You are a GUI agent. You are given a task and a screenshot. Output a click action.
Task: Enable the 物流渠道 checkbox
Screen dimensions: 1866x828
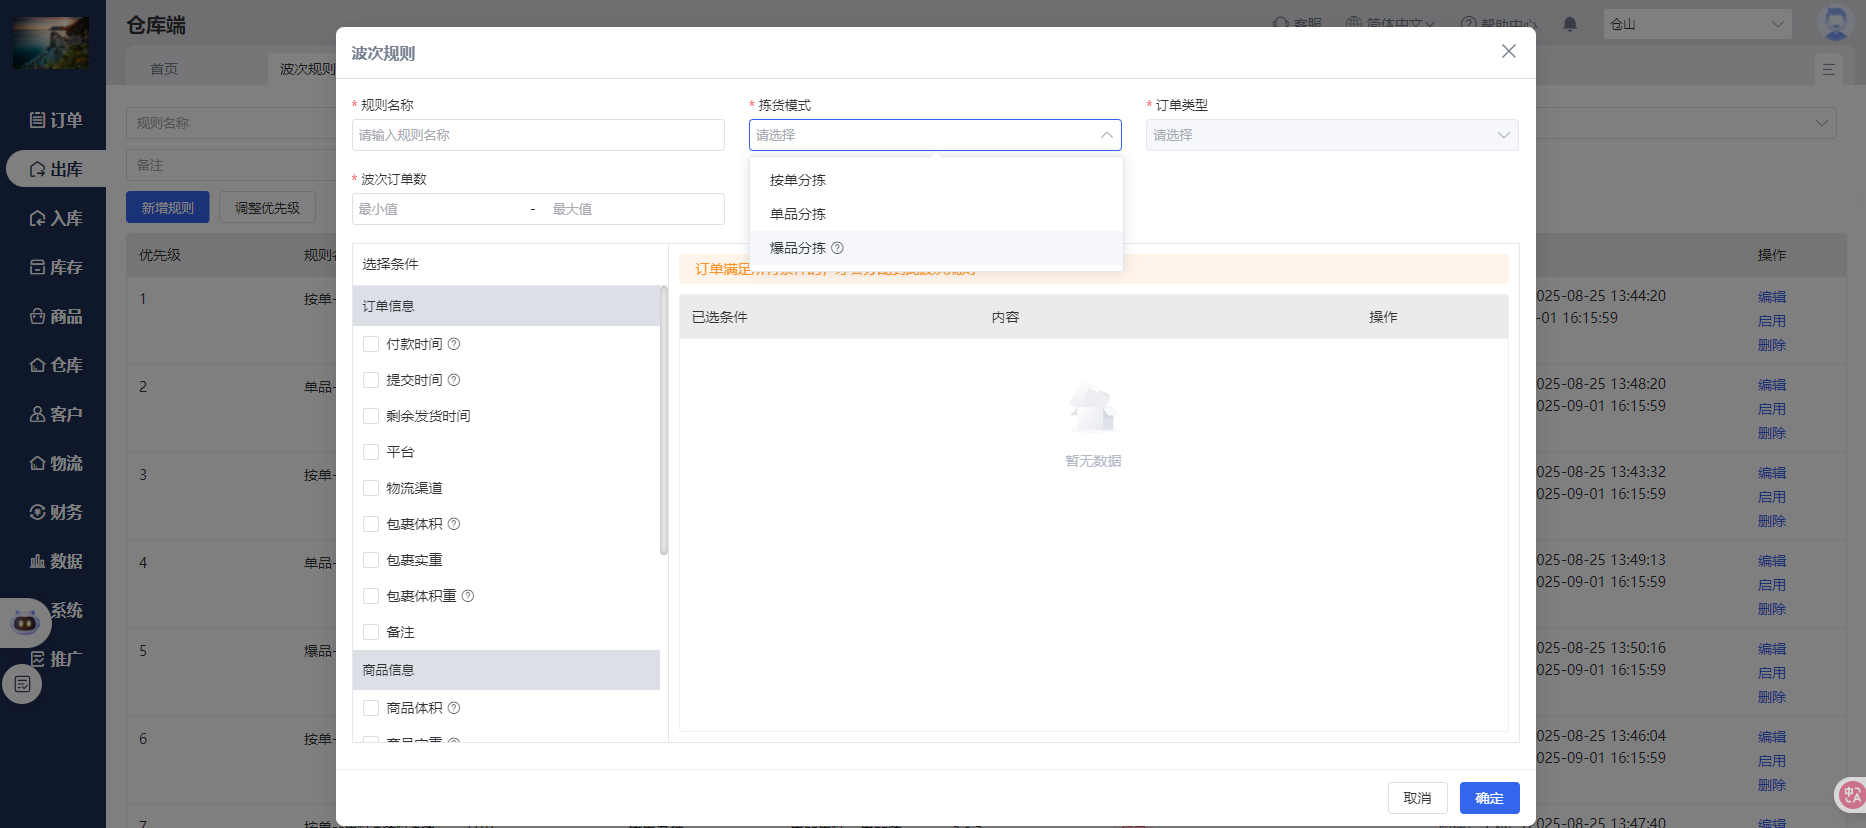[371, 488]
